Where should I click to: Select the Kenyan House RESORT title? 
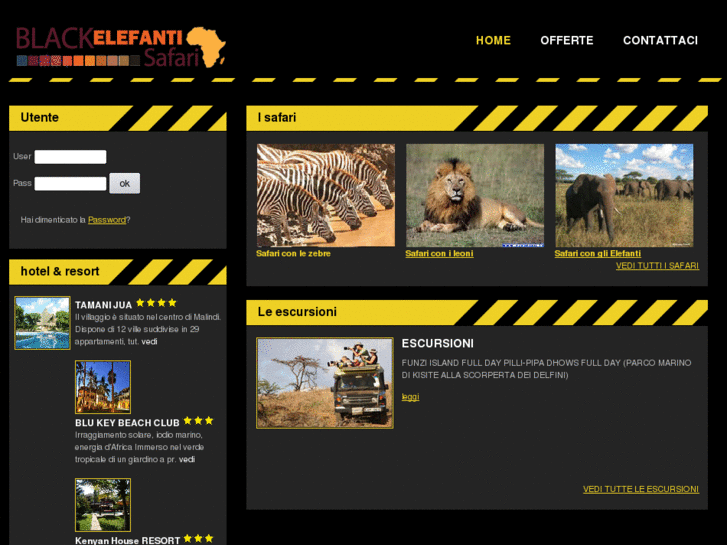[128, 540]
